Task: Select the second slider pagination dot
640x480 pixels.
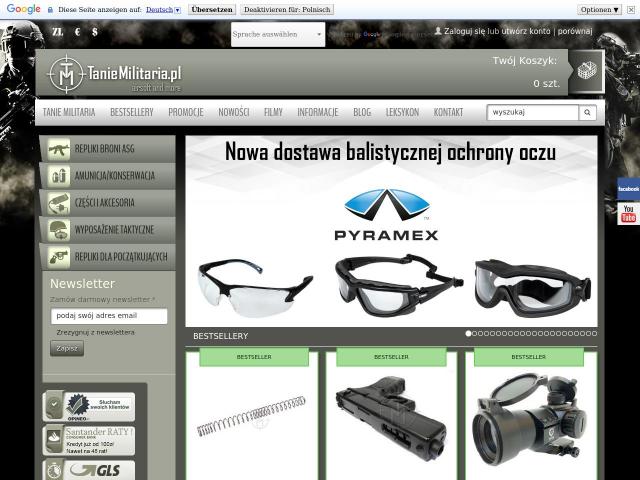Action: pos(475,333)
